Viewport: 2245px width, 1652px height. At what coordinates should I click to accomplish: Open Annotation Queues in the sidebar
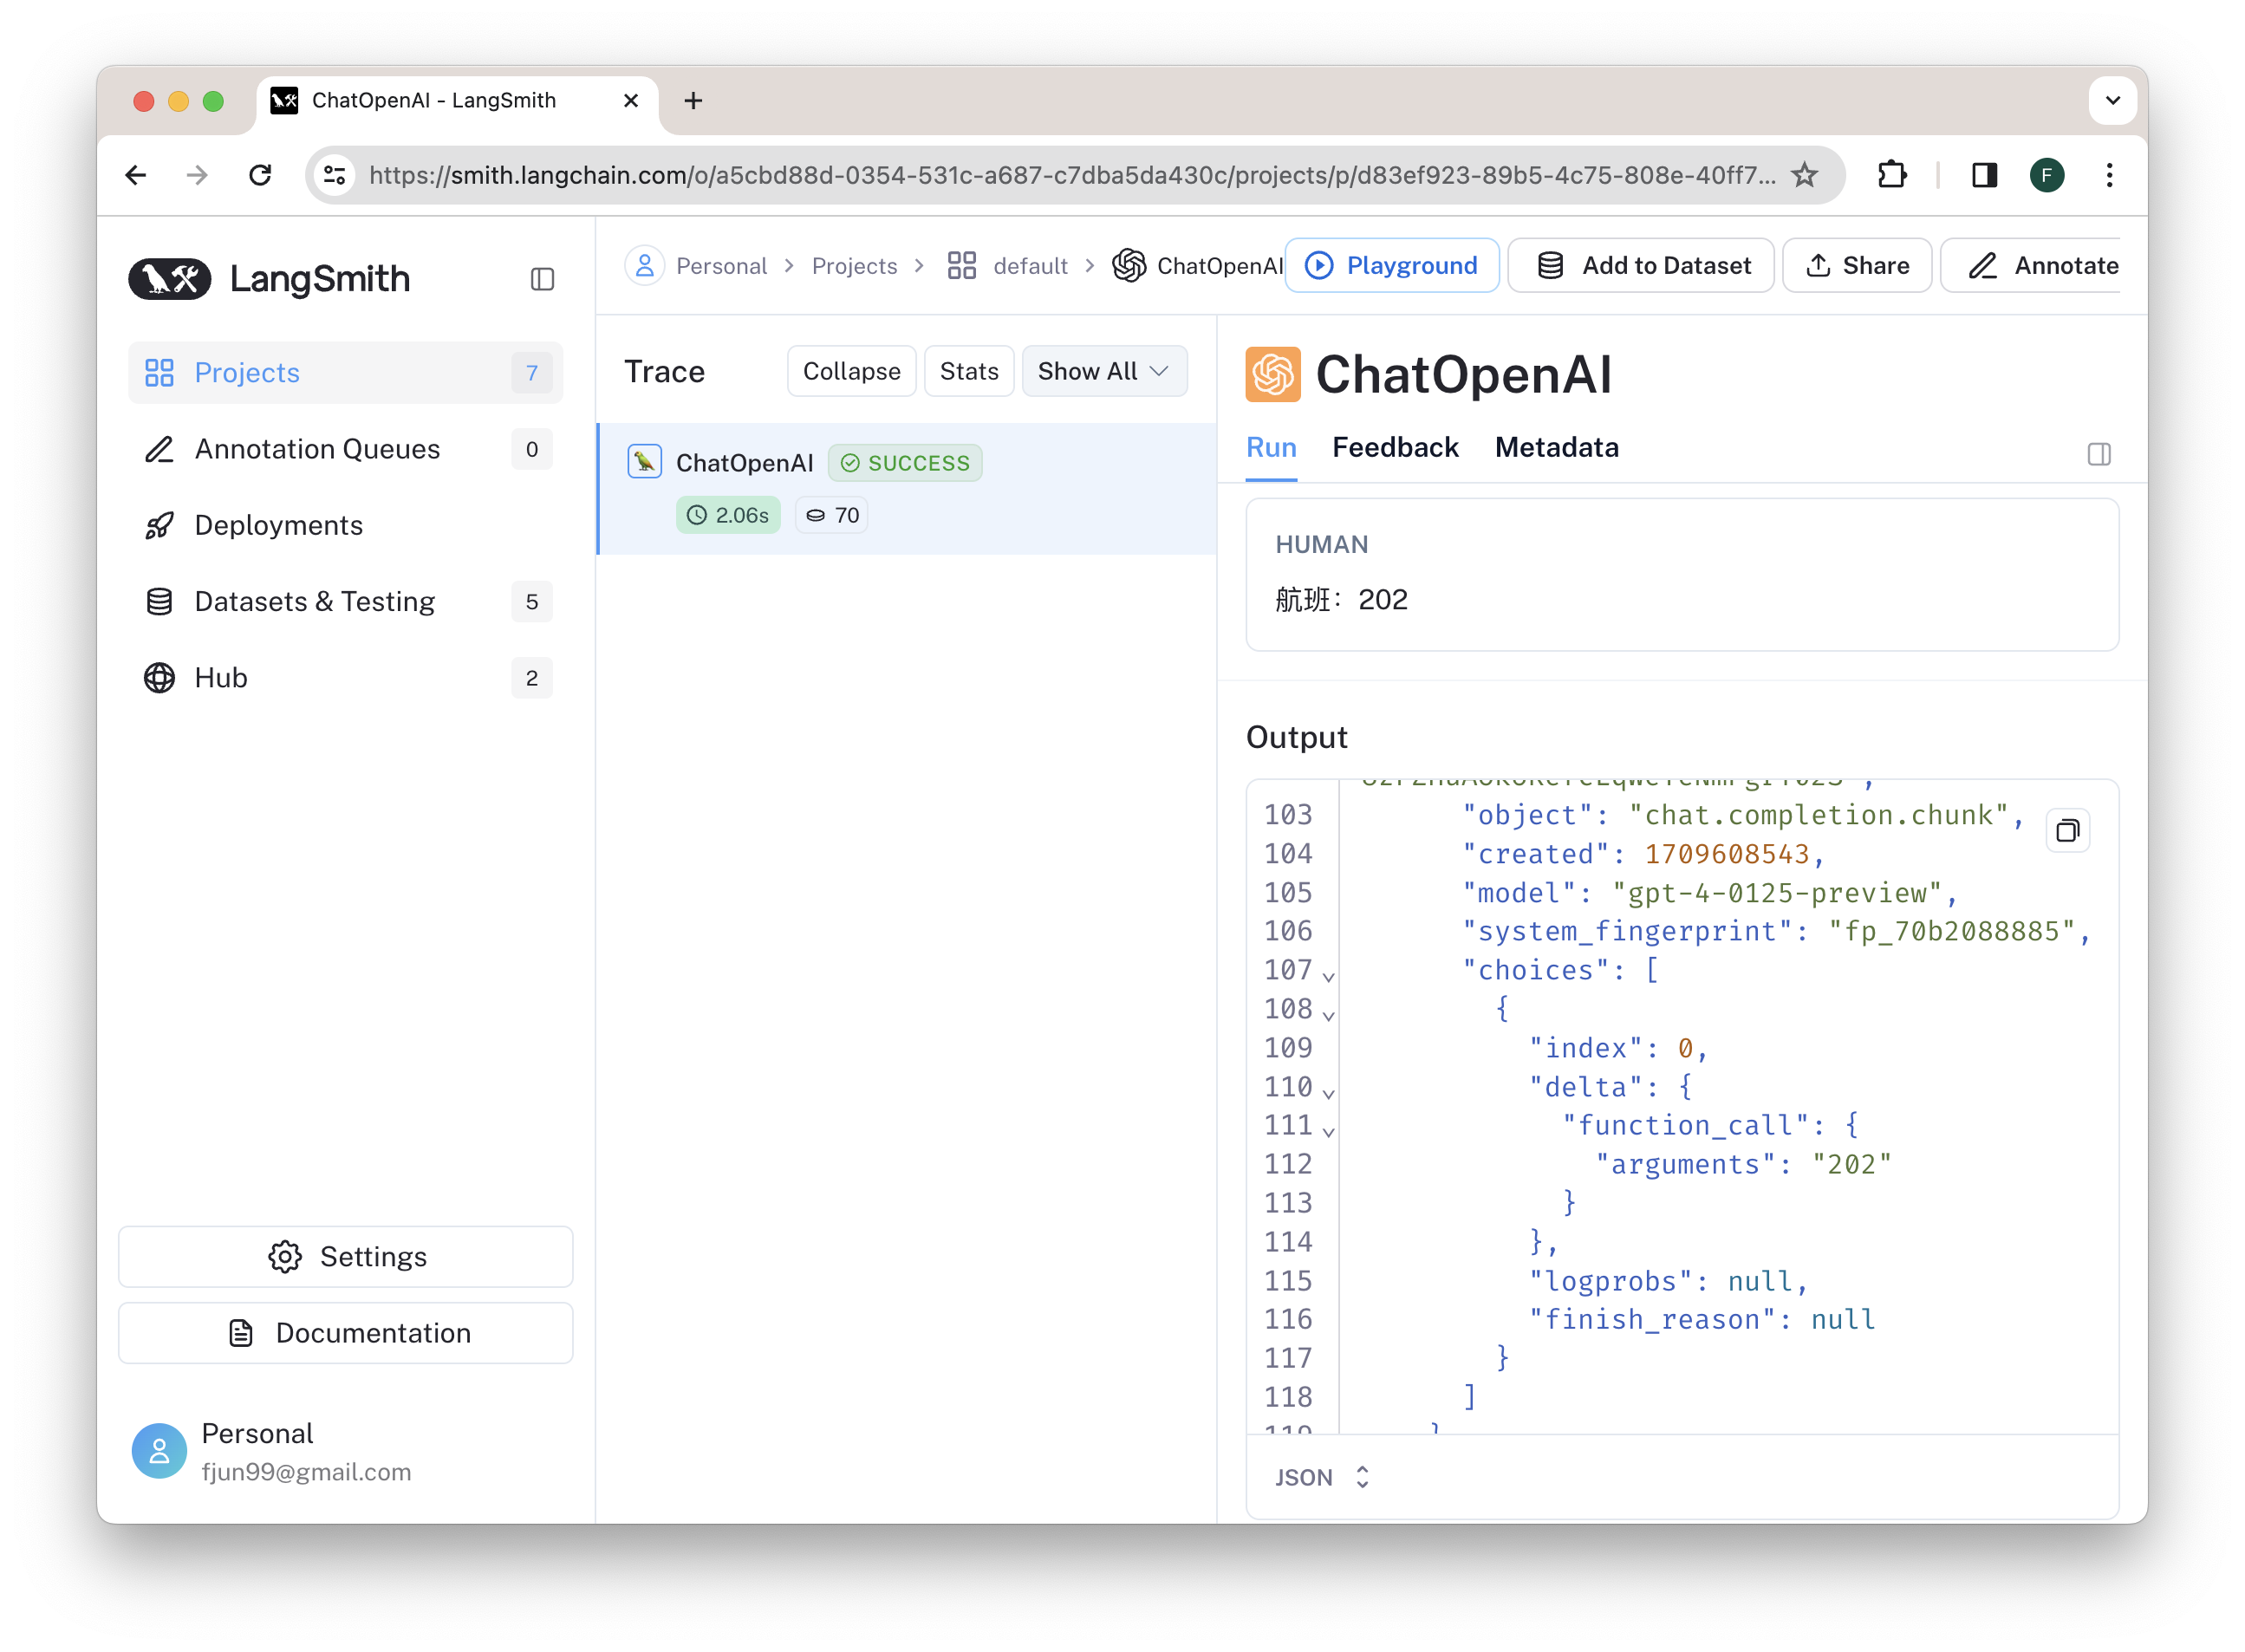[345, 449]
